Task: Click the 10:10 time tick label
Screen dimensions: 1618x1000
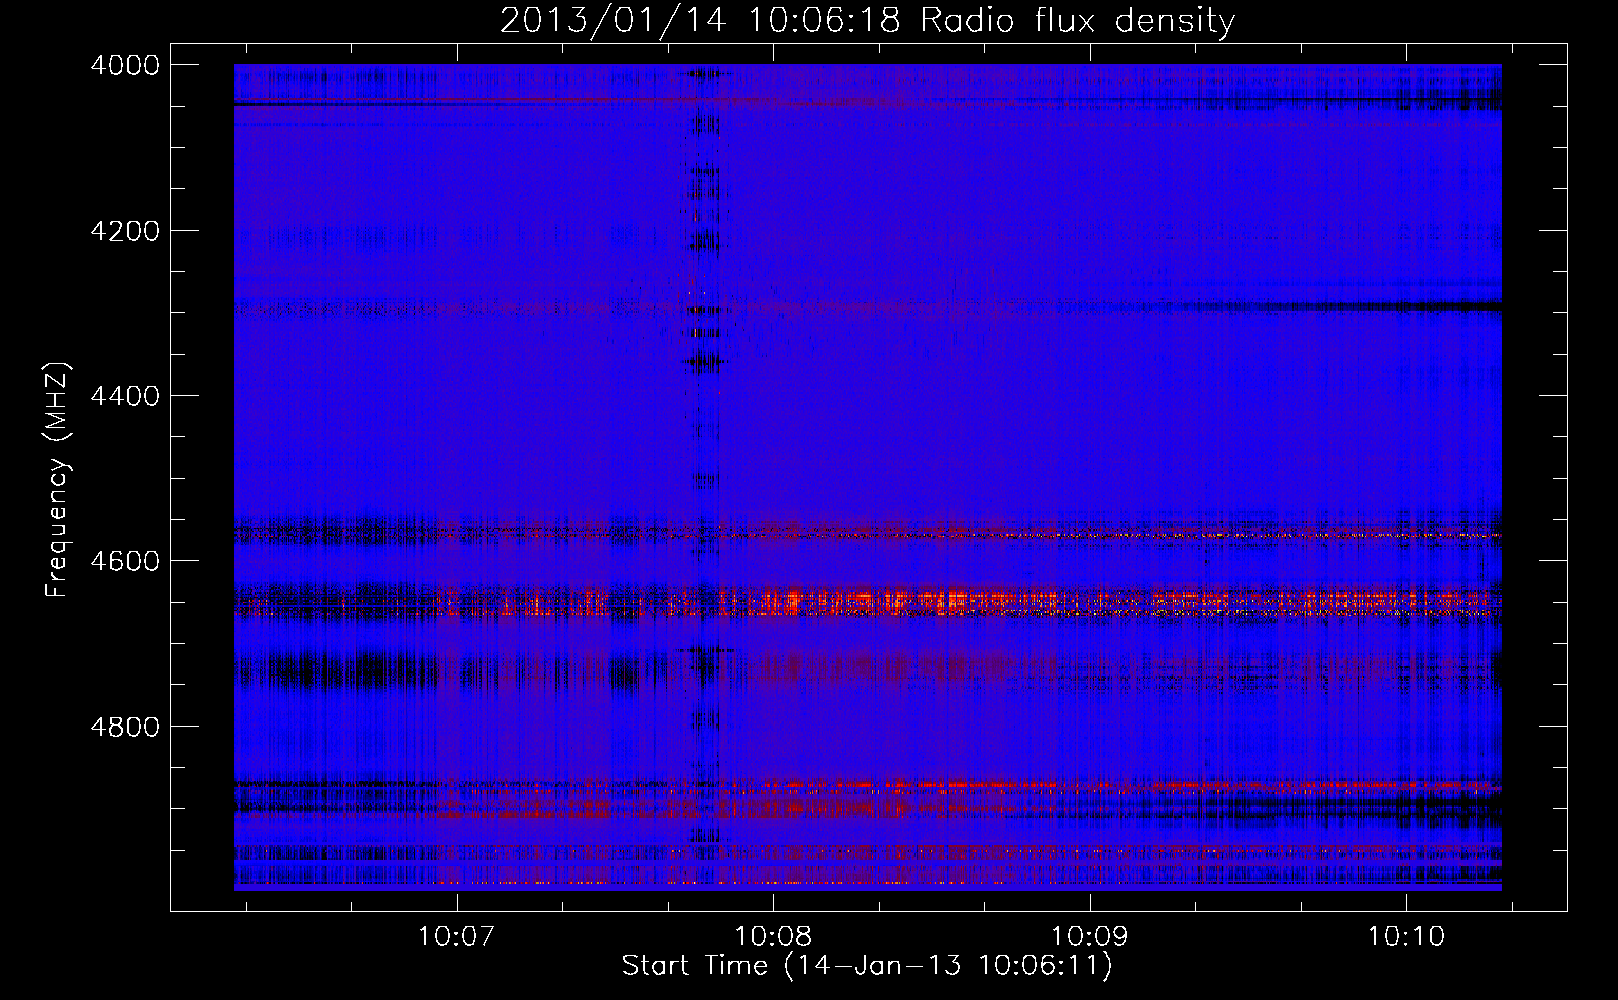Action: coord(1406,937)
